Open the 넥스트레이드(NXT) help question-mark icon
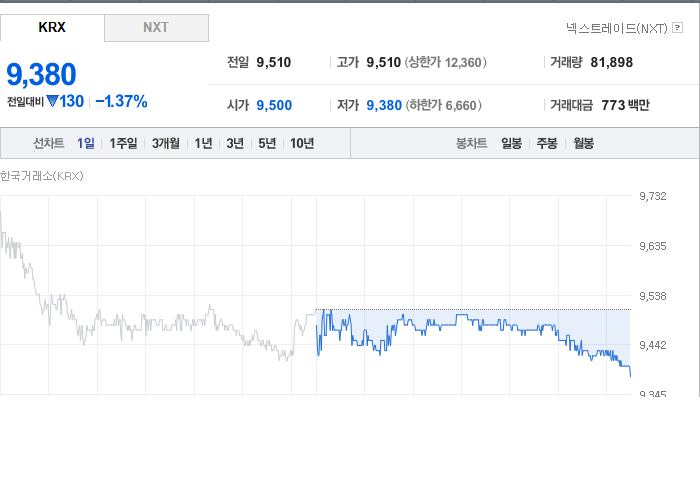 click(677, 28)
